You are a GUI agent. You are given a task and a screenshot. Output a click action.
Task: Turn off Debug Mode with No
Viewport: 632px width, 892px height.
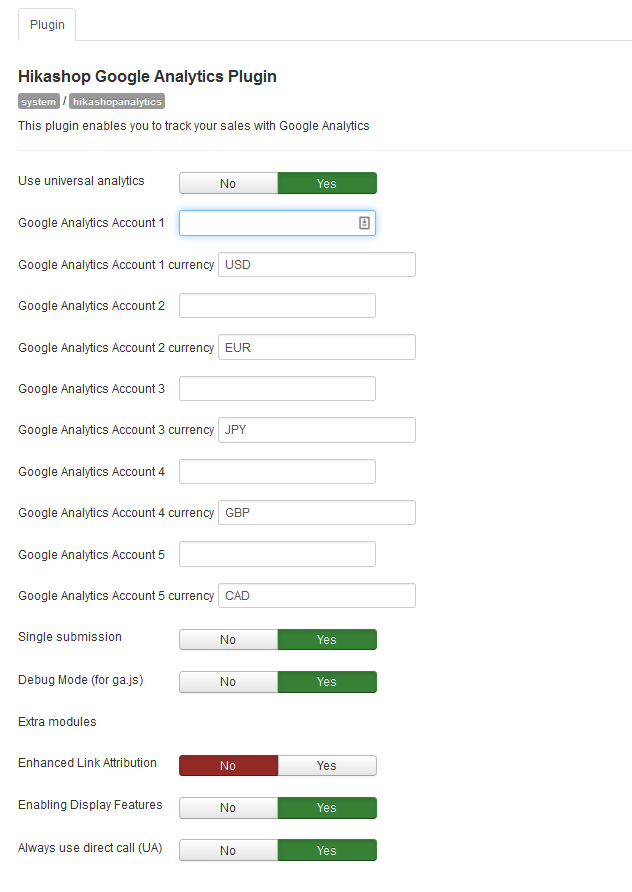tap(228, 682)
